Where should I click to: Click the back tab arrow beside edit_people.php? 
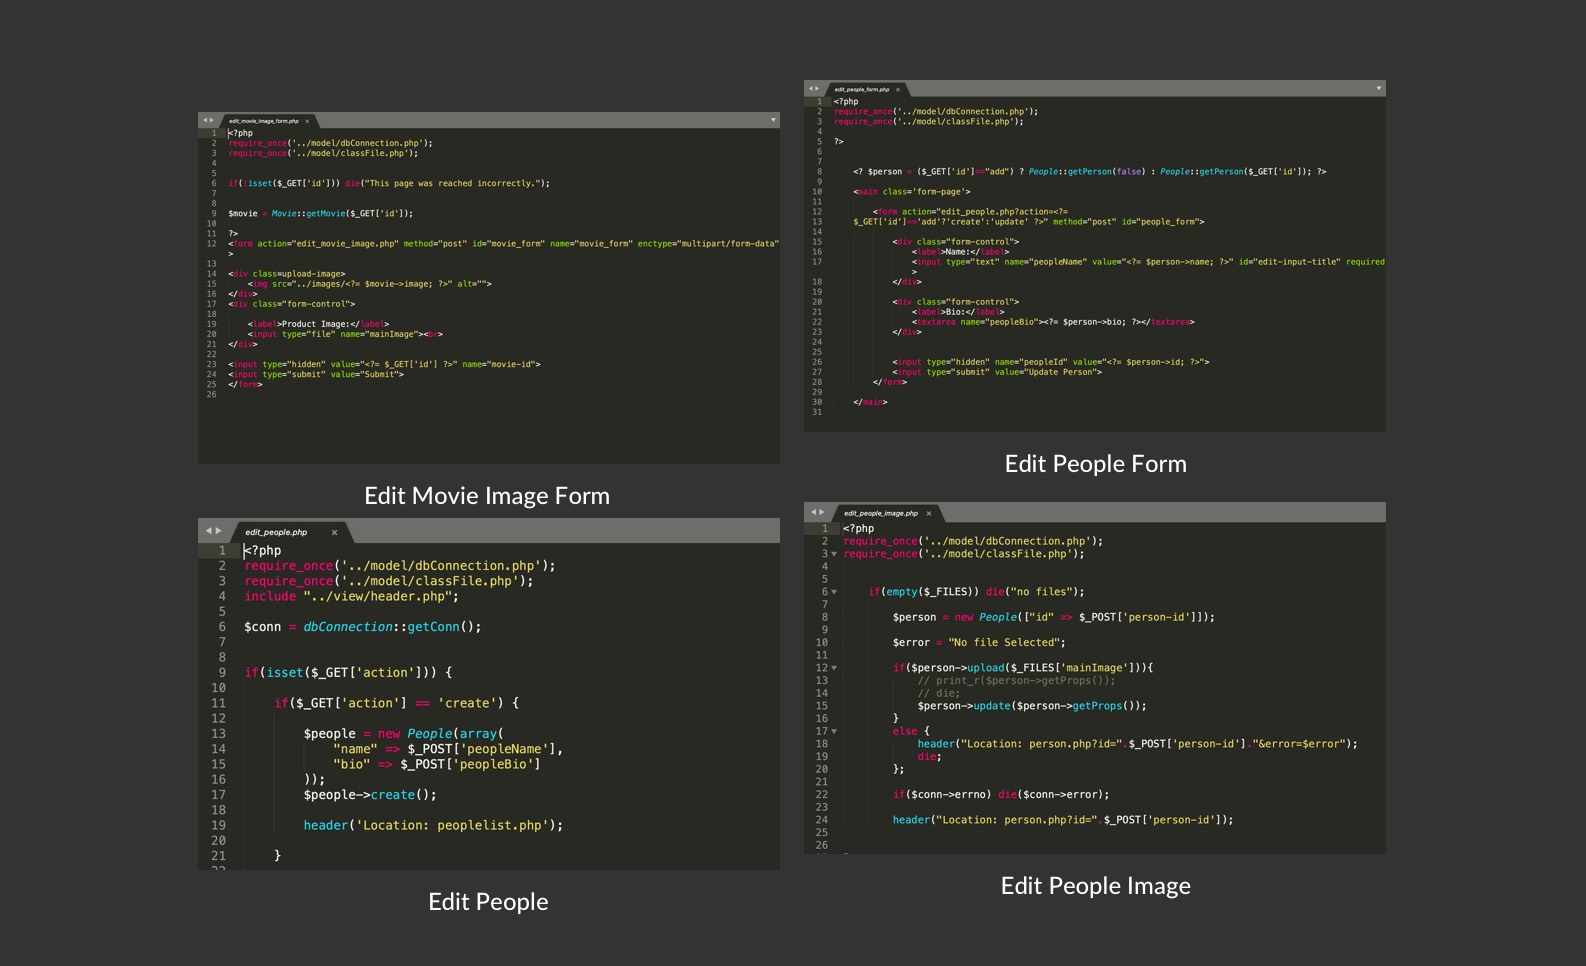[x=208, y=531]
